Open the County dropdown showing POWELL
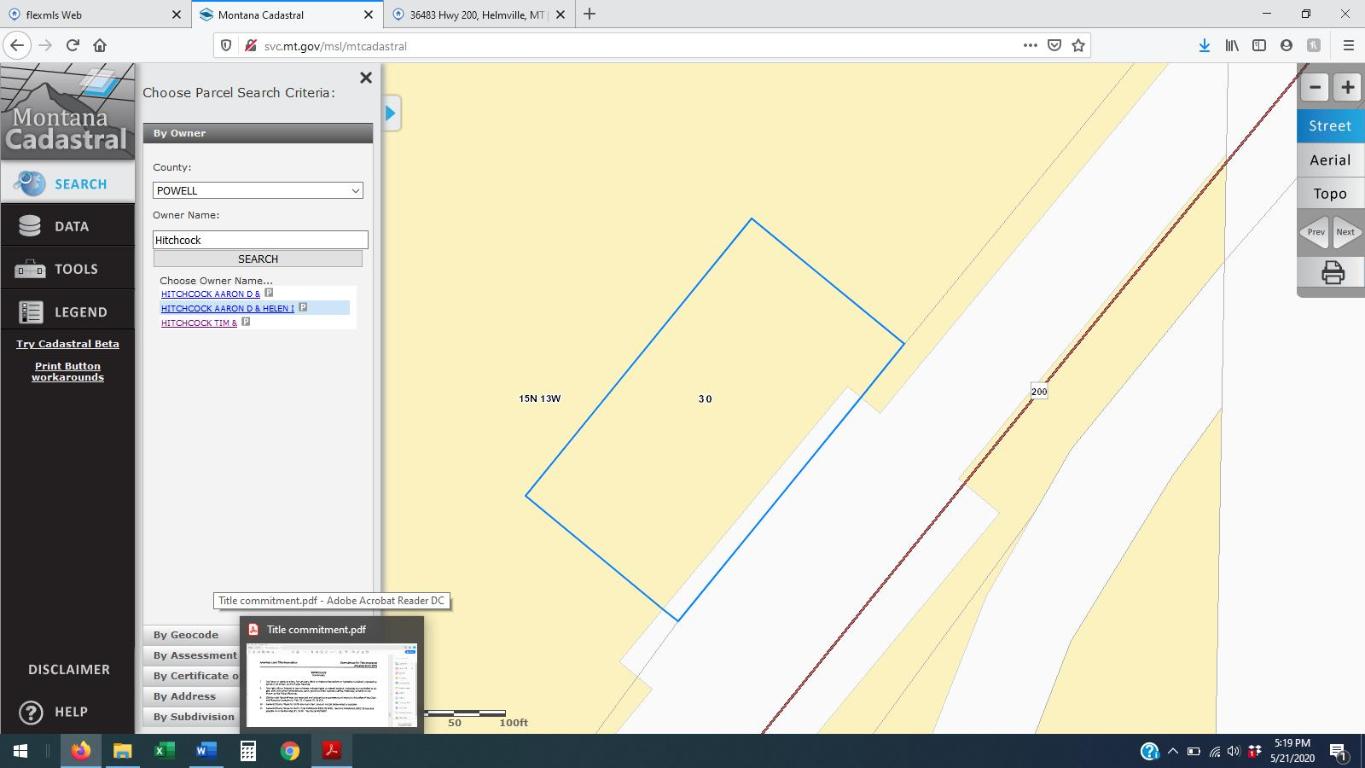Image resolution: width=1365 pixels, height=768 pixels. click(x=258, y=191)
